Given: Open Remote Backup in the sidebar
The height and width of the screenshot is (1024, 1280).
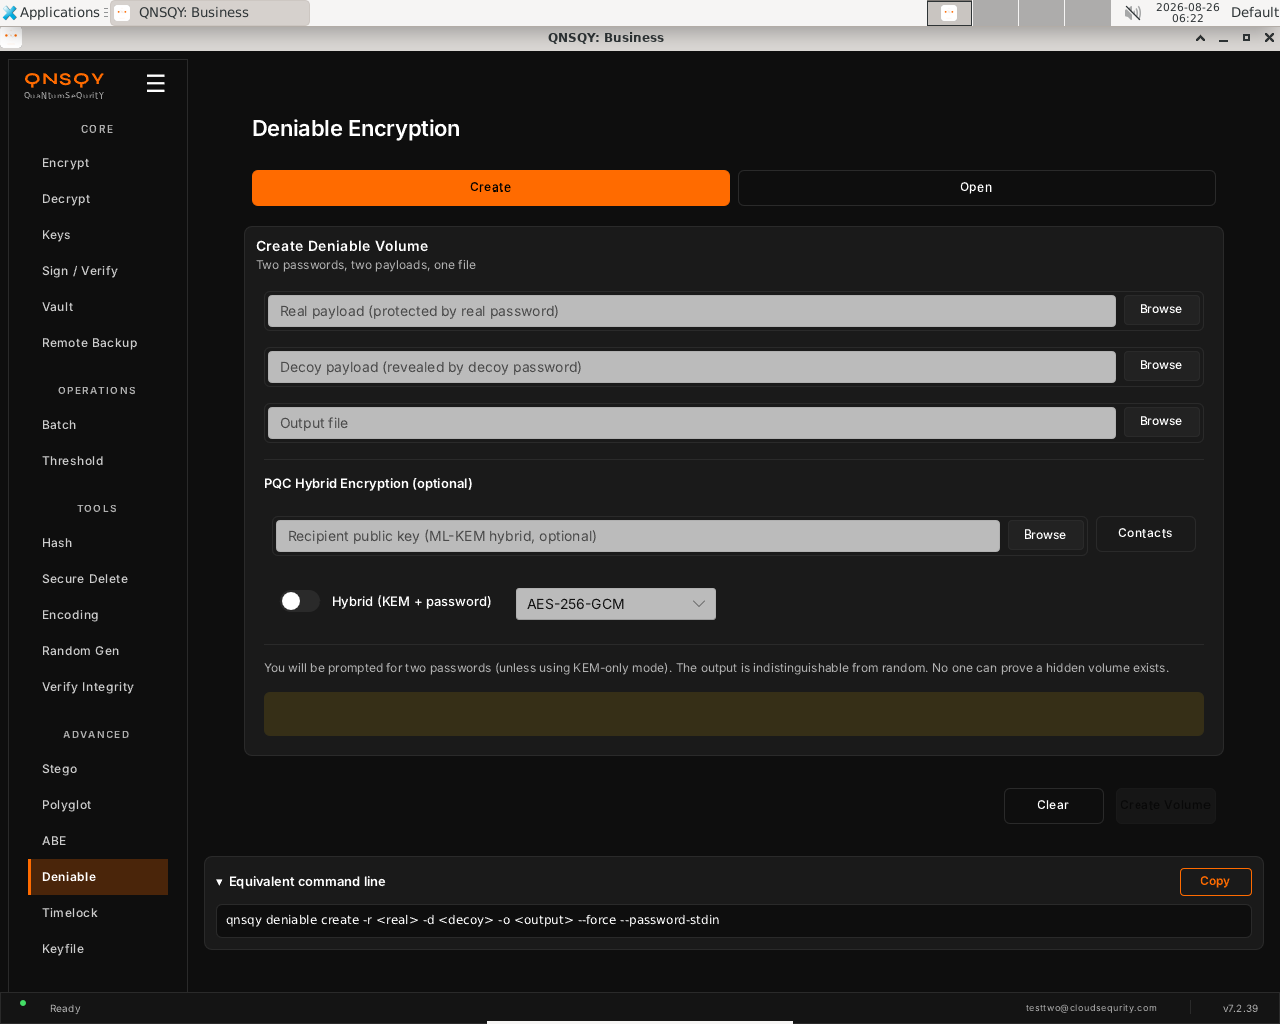Looking at the screenshot, I should tap(98, 343).
